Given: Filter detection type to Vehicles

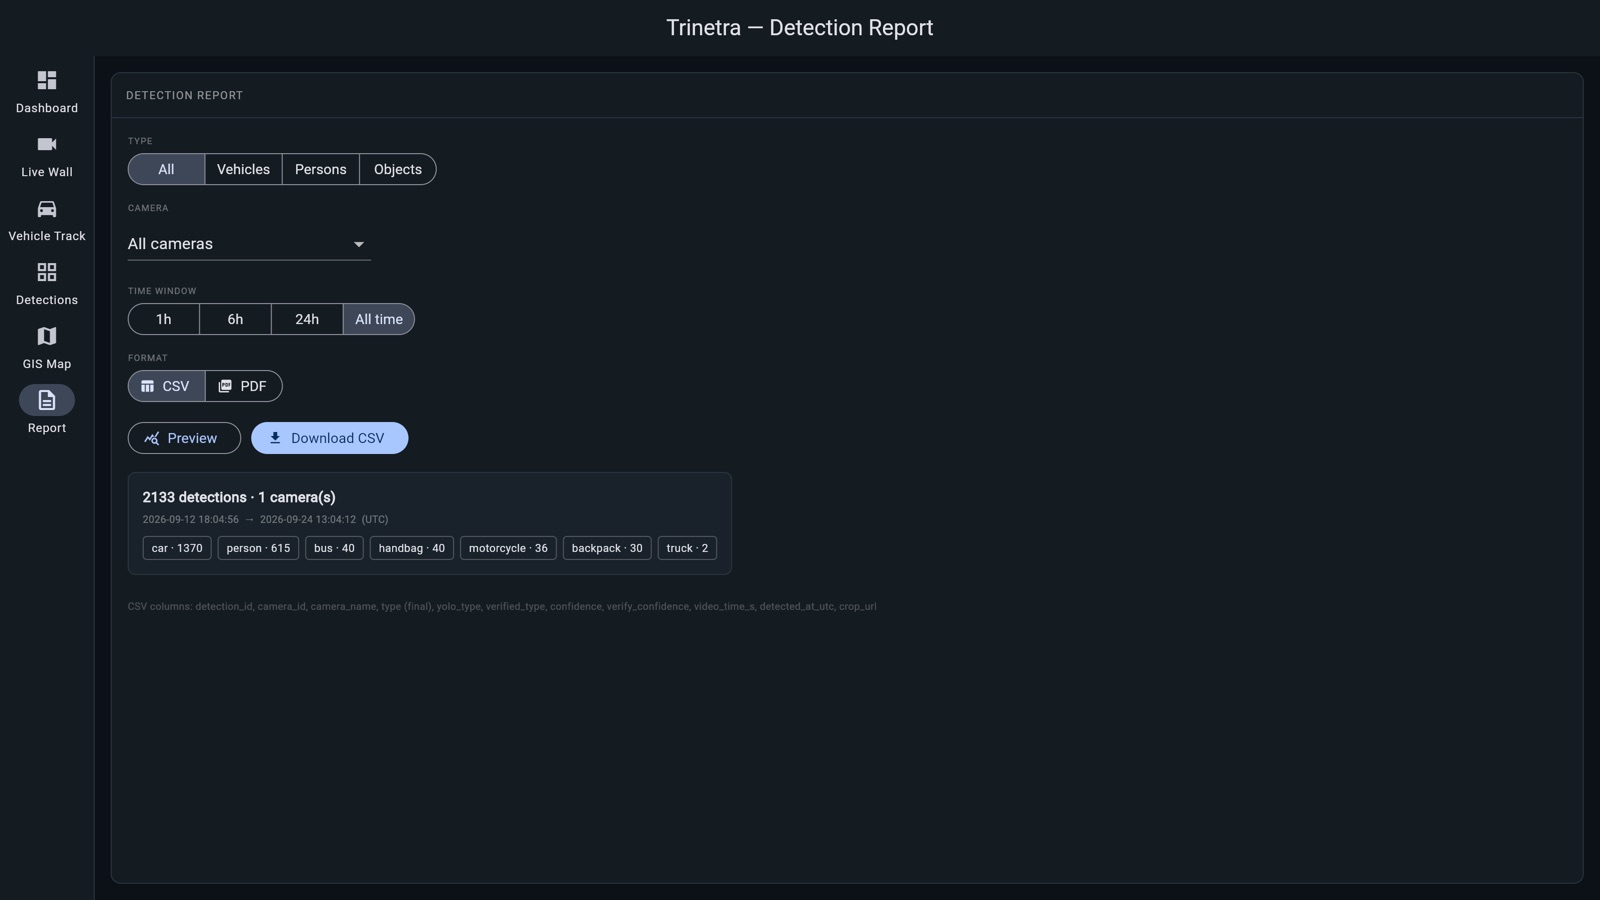Looking at the screenshot, I should tap(243, 169).
